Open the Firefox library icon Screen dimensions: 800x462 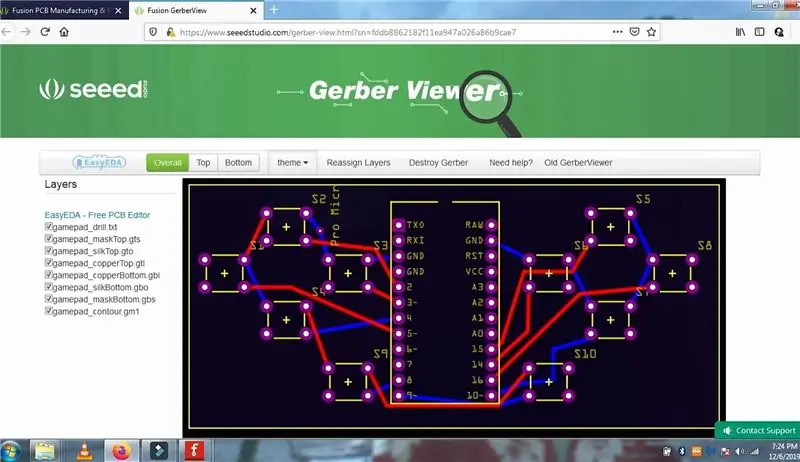pos(740,32)
